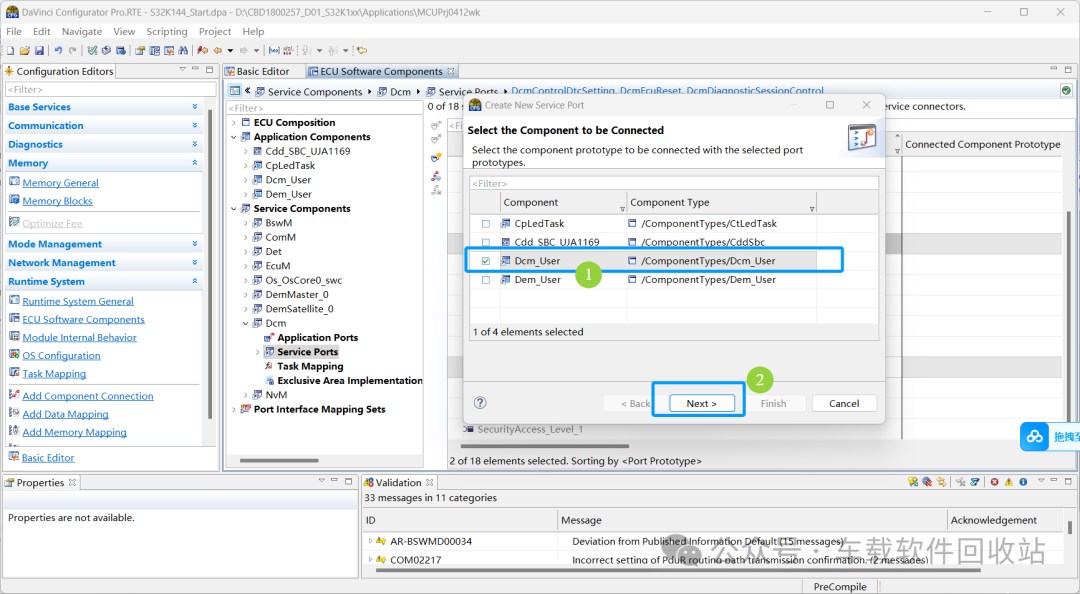The height and width of the screenshot is (594, 1080).
Task: Click the Configuration Editors filter field
Action: 110,90
